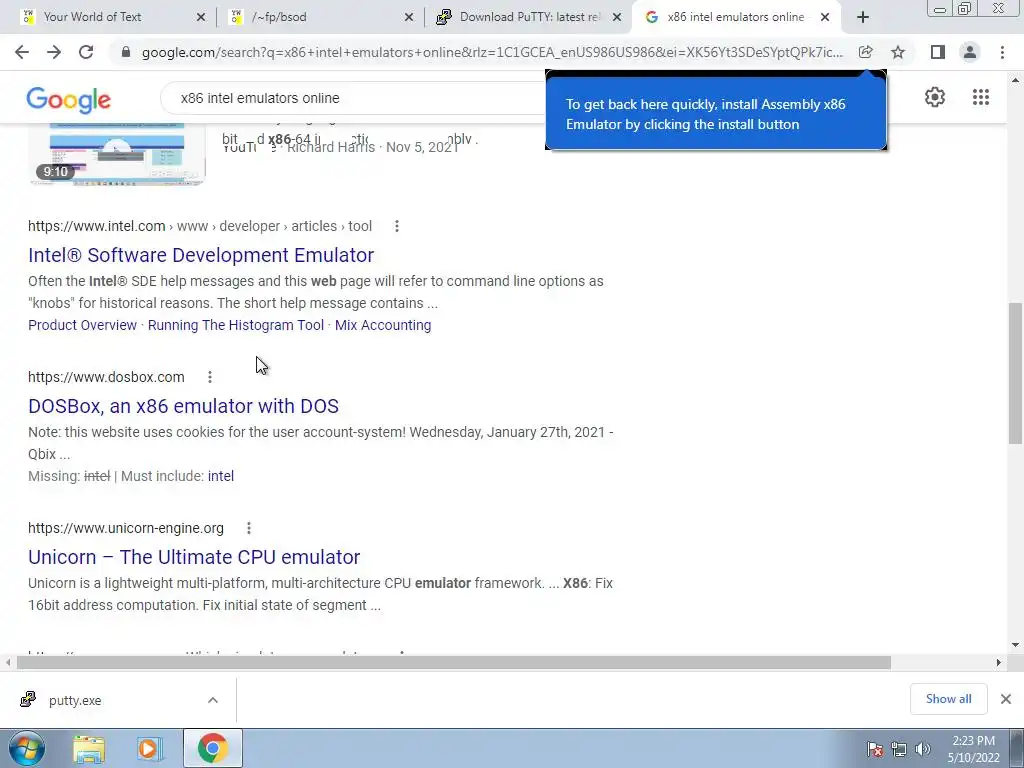Open the Windows Start button
1024x768 pixels.
pos(27,748)
